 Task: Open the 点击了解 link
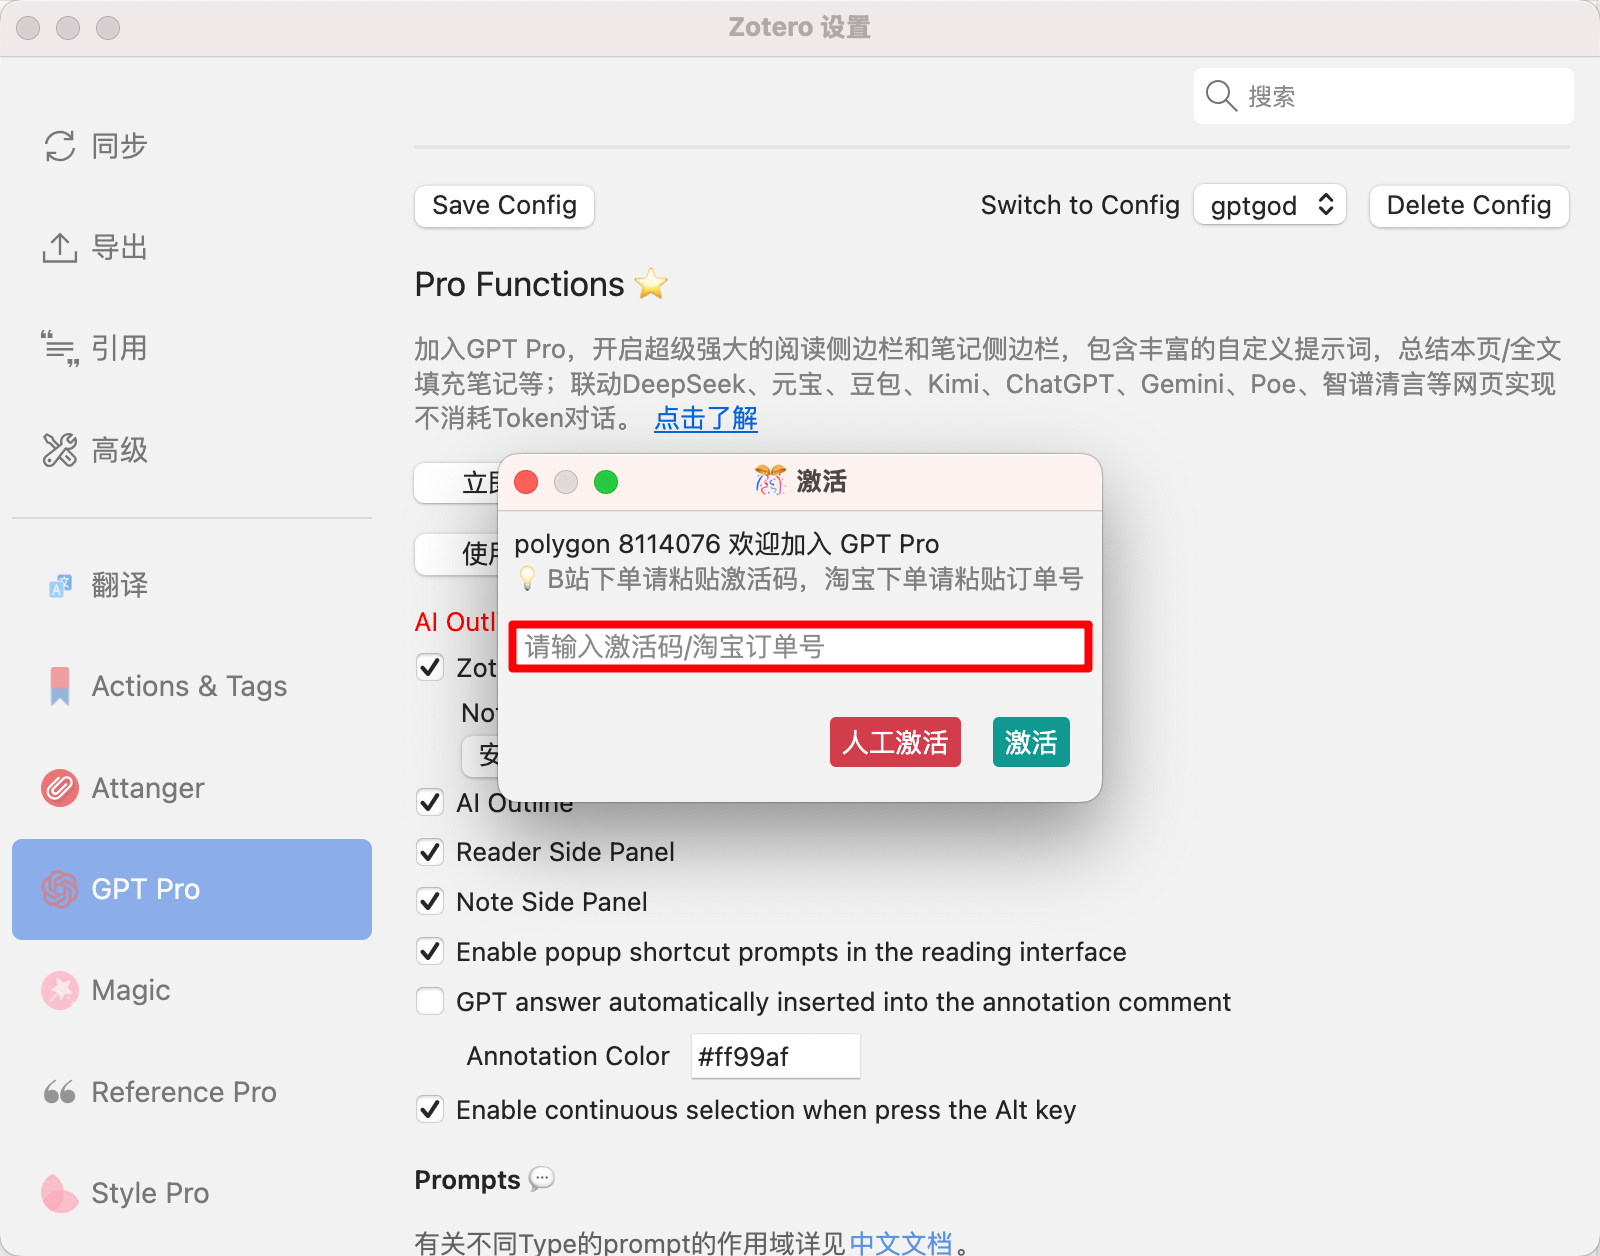pos(706,418)
